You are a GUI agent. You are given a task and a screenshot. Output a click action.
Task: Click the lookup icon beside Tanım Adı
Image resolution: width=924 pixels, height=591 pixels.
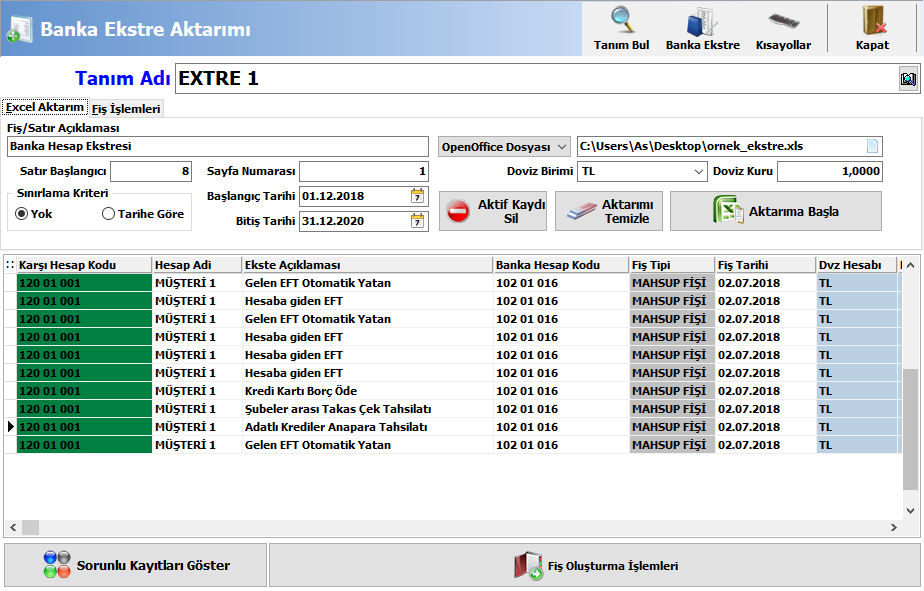point(908,79)
